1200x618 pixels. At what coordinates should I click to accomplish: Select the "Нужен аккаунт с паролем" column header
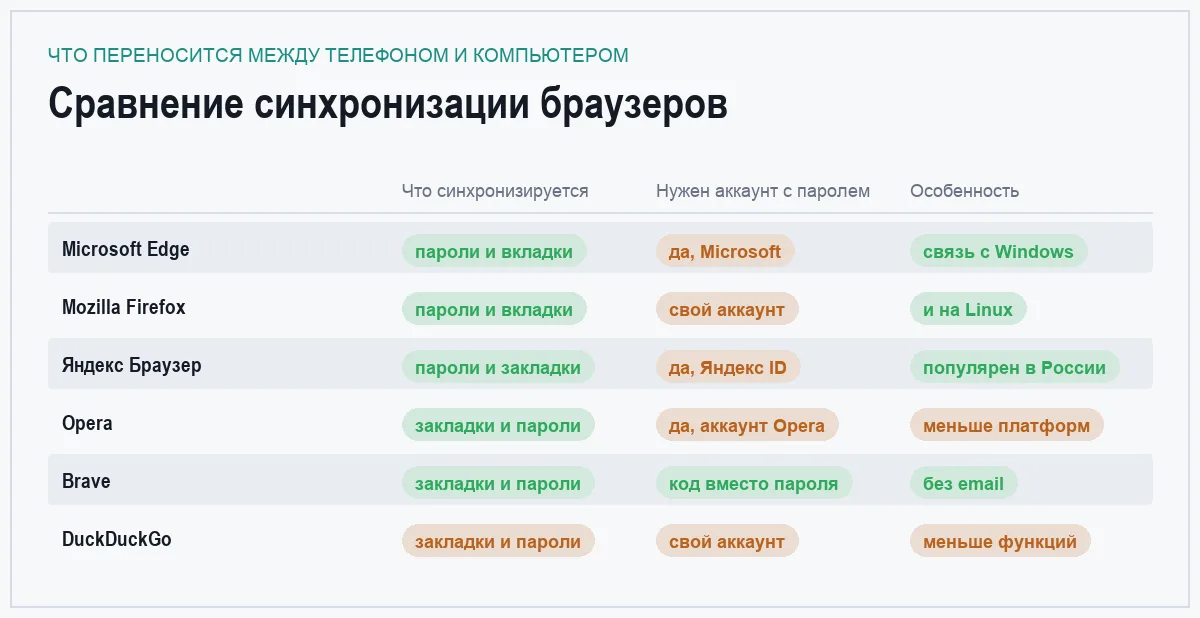[763, 191]
